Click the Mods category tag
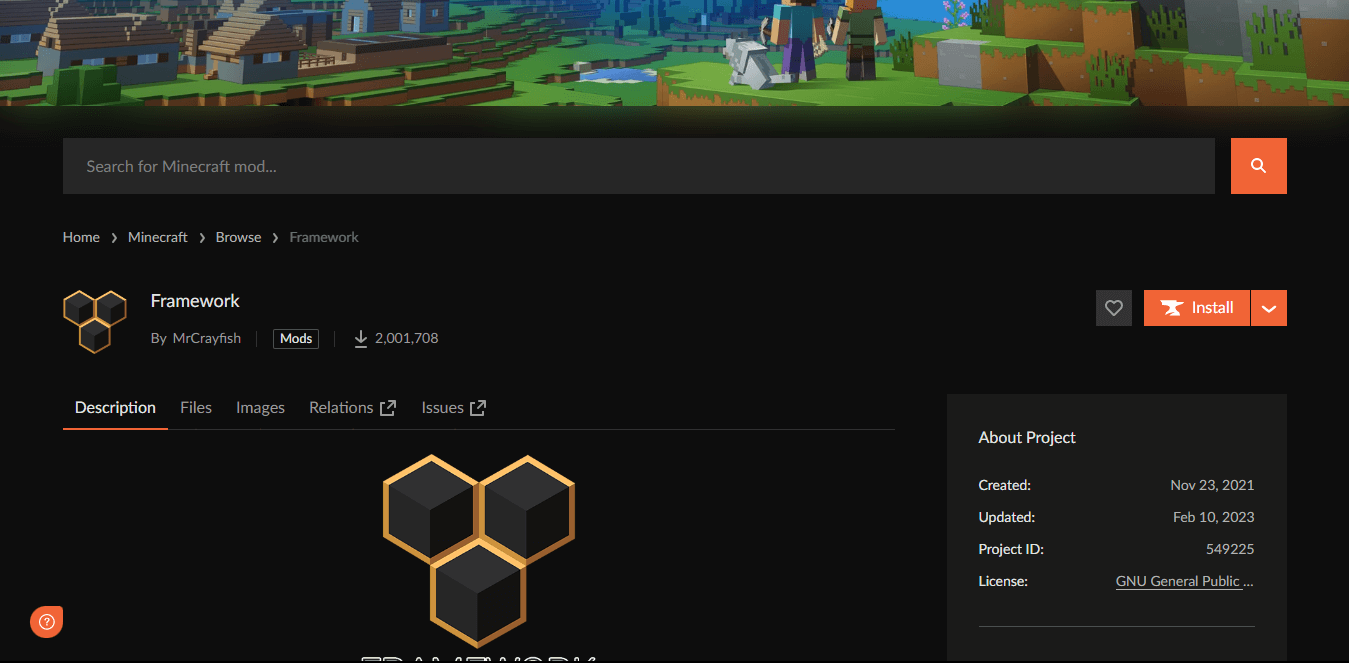1349x663 pixels. click(x=296, y=338)
